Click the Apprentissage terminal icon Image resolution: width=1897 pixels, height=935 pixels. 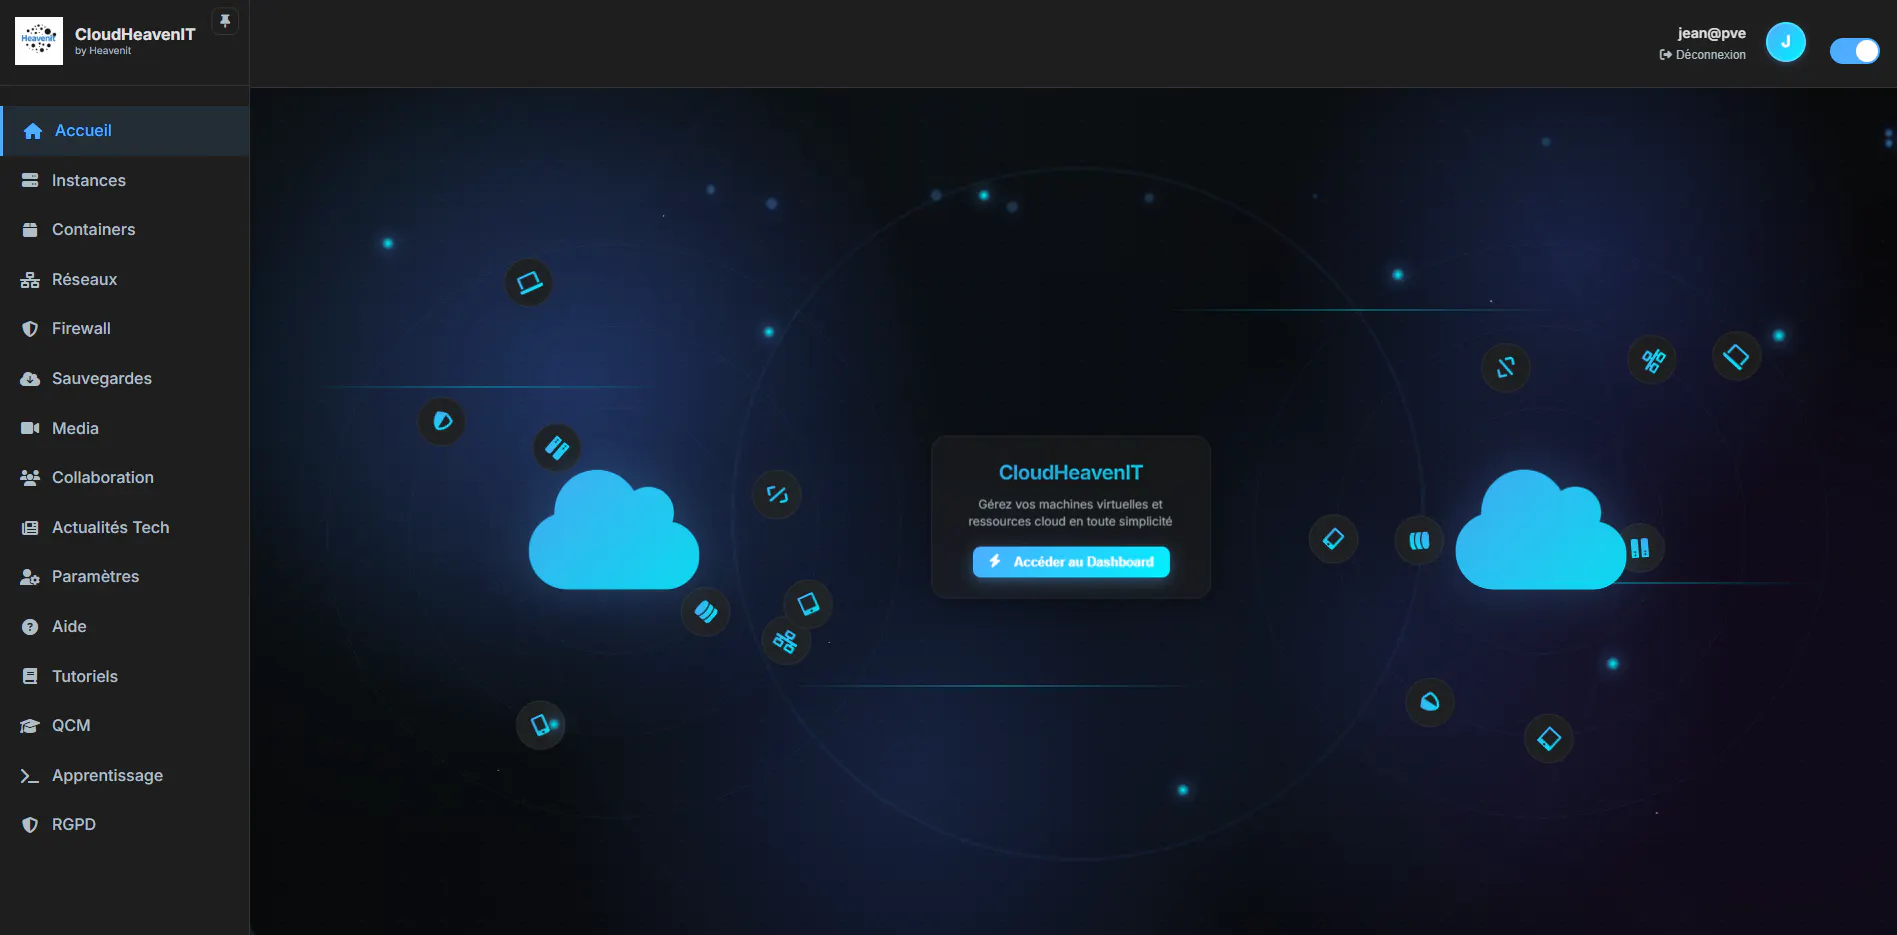pyautogui.click(x=30, y=776)
